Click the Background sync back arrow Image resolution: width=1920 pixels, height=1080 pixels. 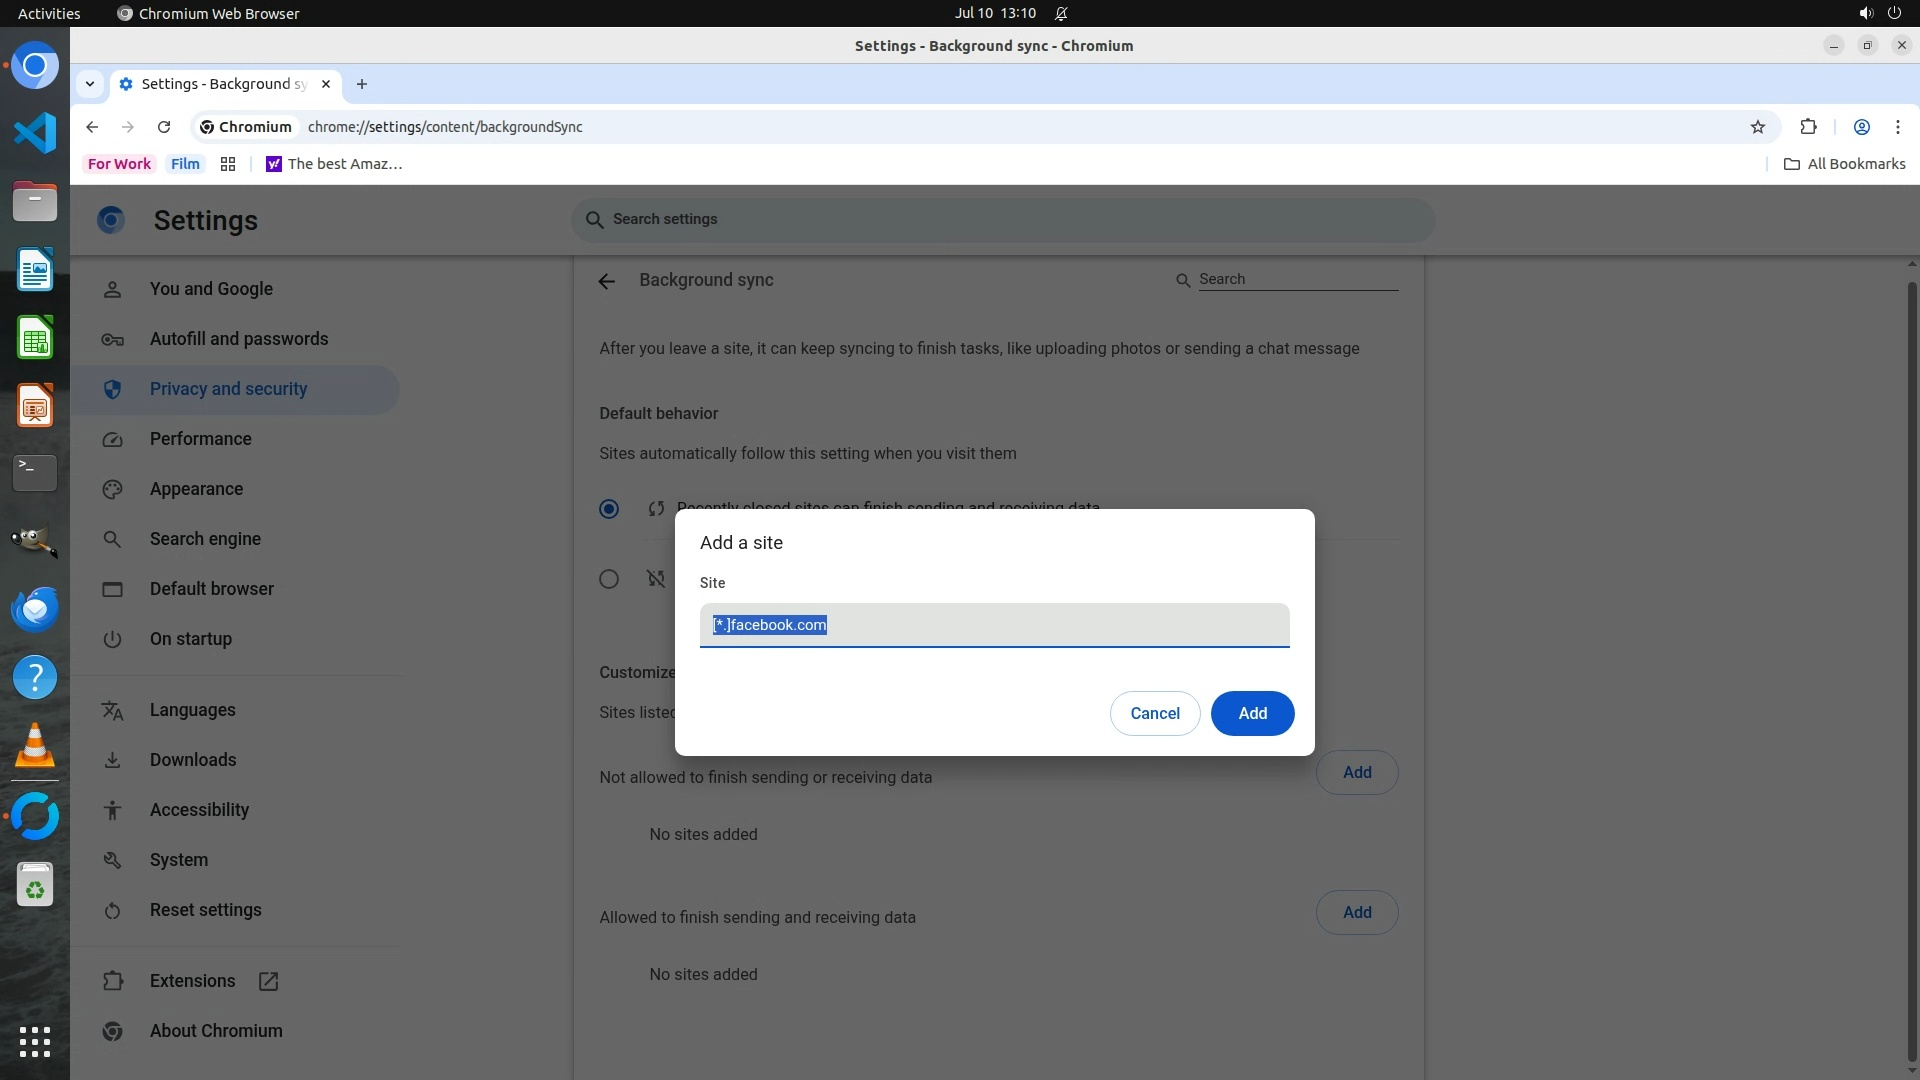(x=606, y=281)
